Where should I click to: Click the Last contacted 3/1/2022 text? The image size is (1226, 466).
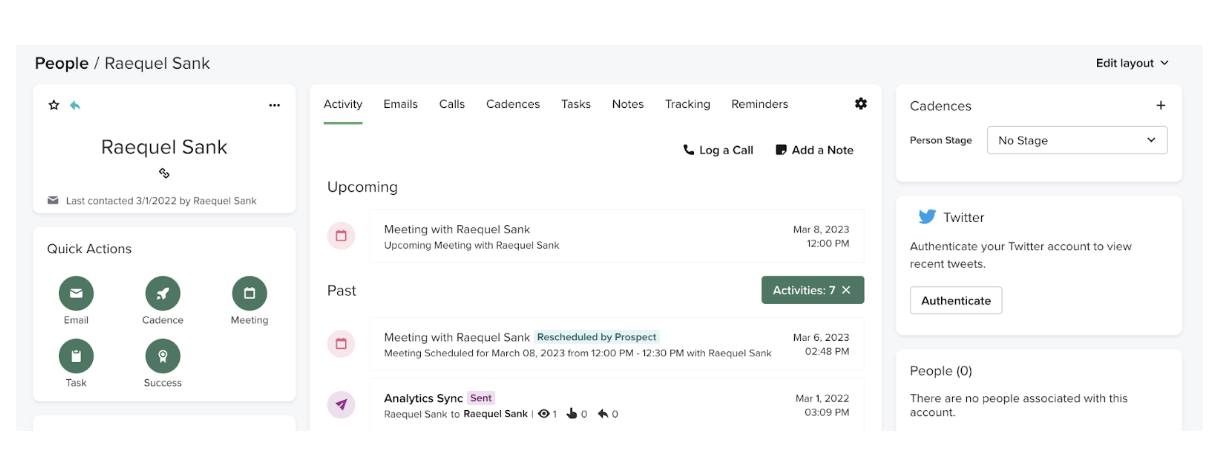coord(161,201)
